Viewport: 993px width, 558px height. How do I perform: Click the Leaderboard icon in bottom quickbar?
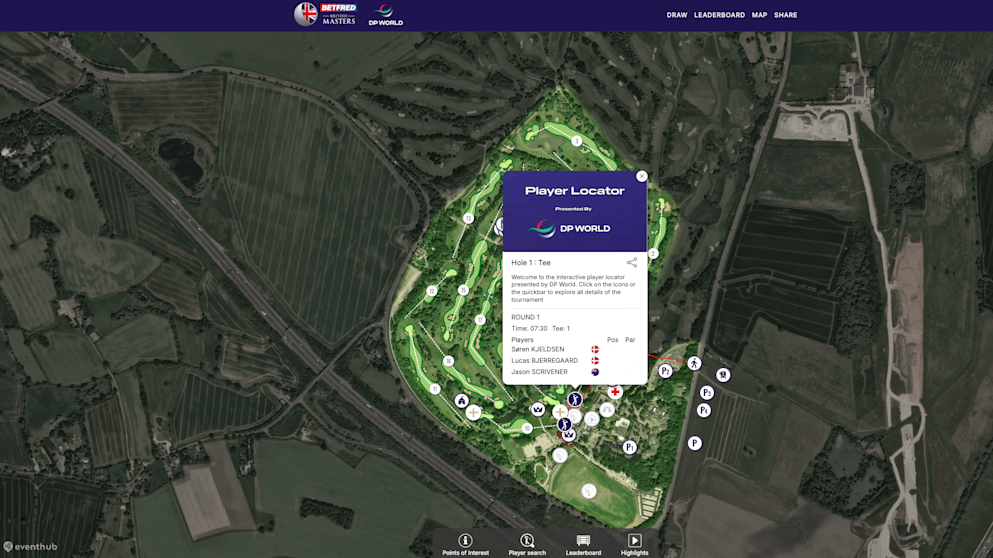point(583,541)
